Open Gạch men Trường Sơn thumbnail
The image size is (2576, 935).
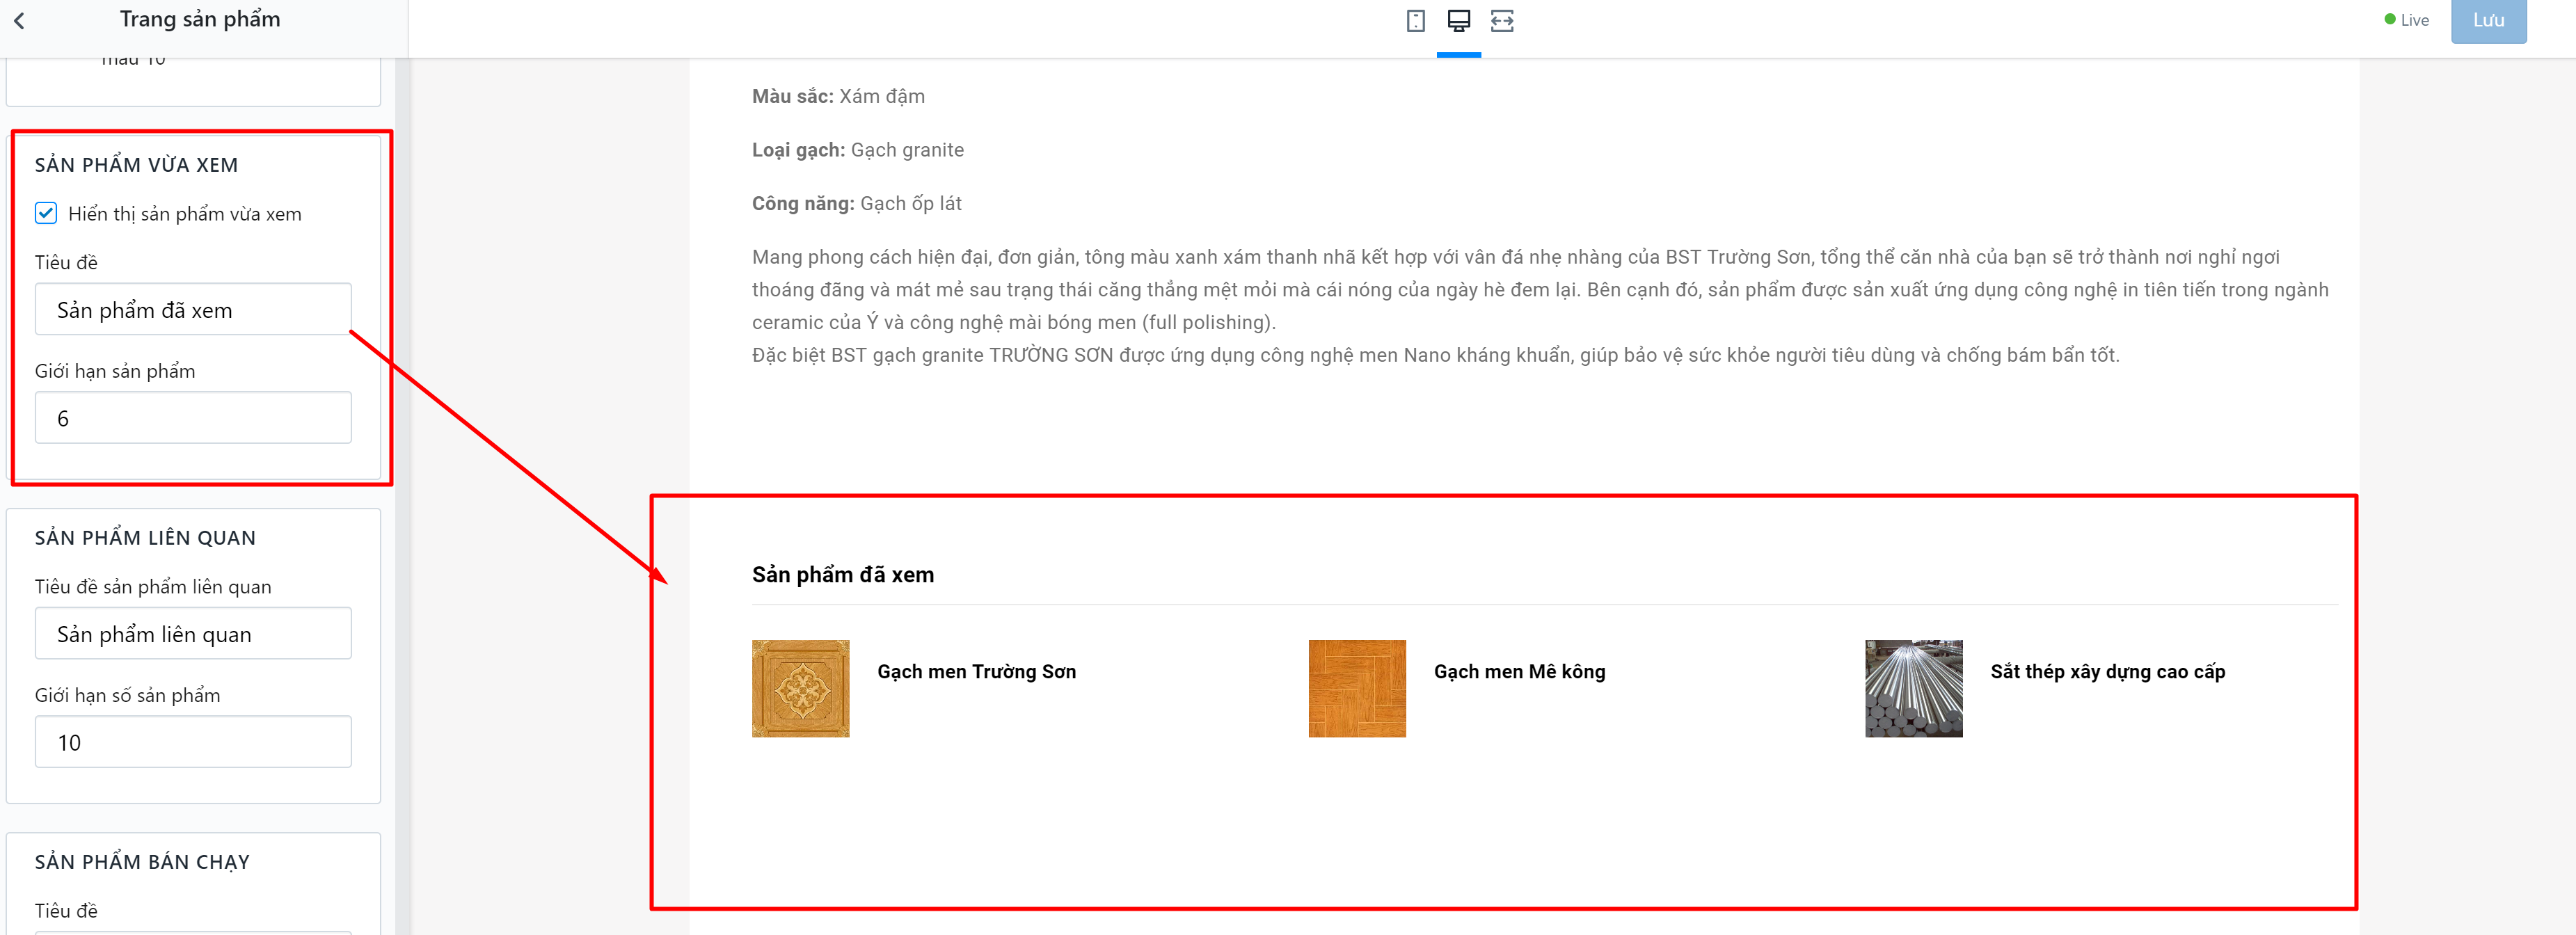point(800,689)
